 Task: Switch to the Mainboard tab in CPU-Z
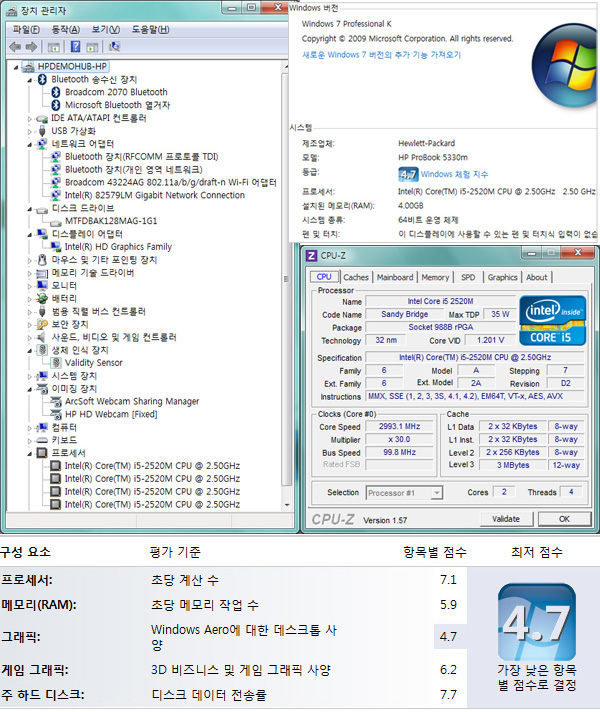(x=395, y=277)
